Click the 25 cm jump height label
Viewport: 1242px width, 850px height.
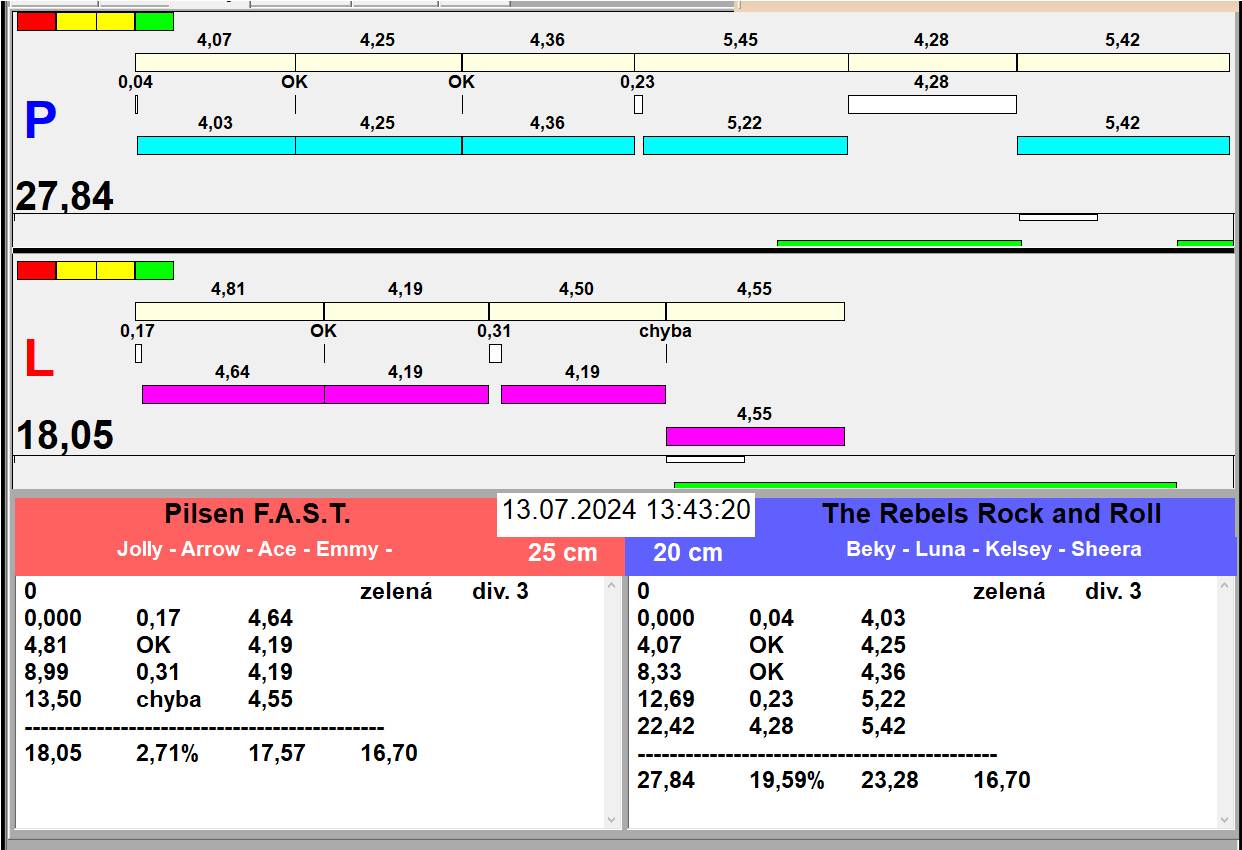(x=562, y=552)
